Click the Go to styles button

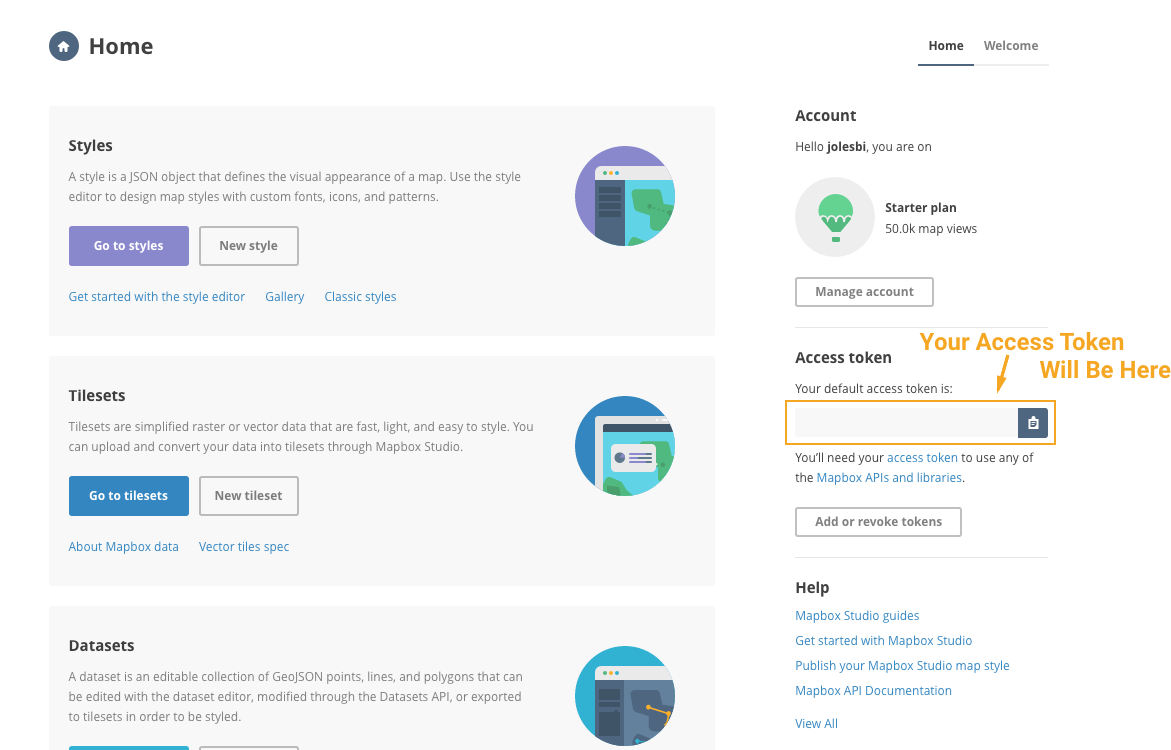coord(128,245)
